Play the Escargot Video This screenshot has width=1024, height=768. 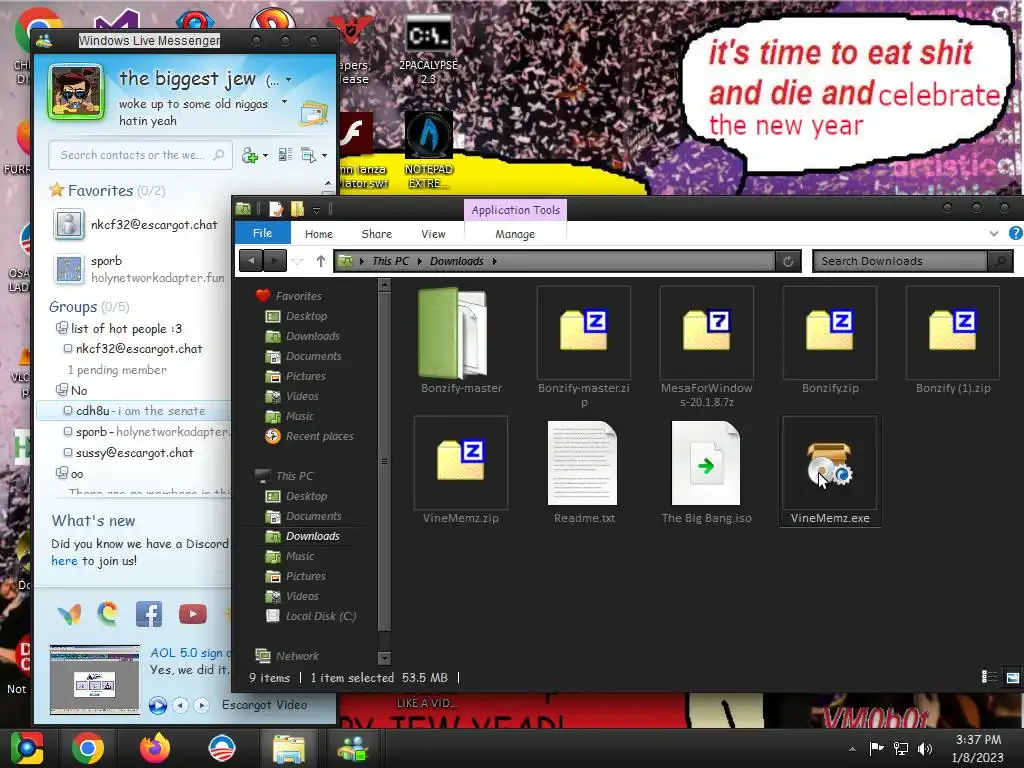pyautogui.click(x=157, y=705)
